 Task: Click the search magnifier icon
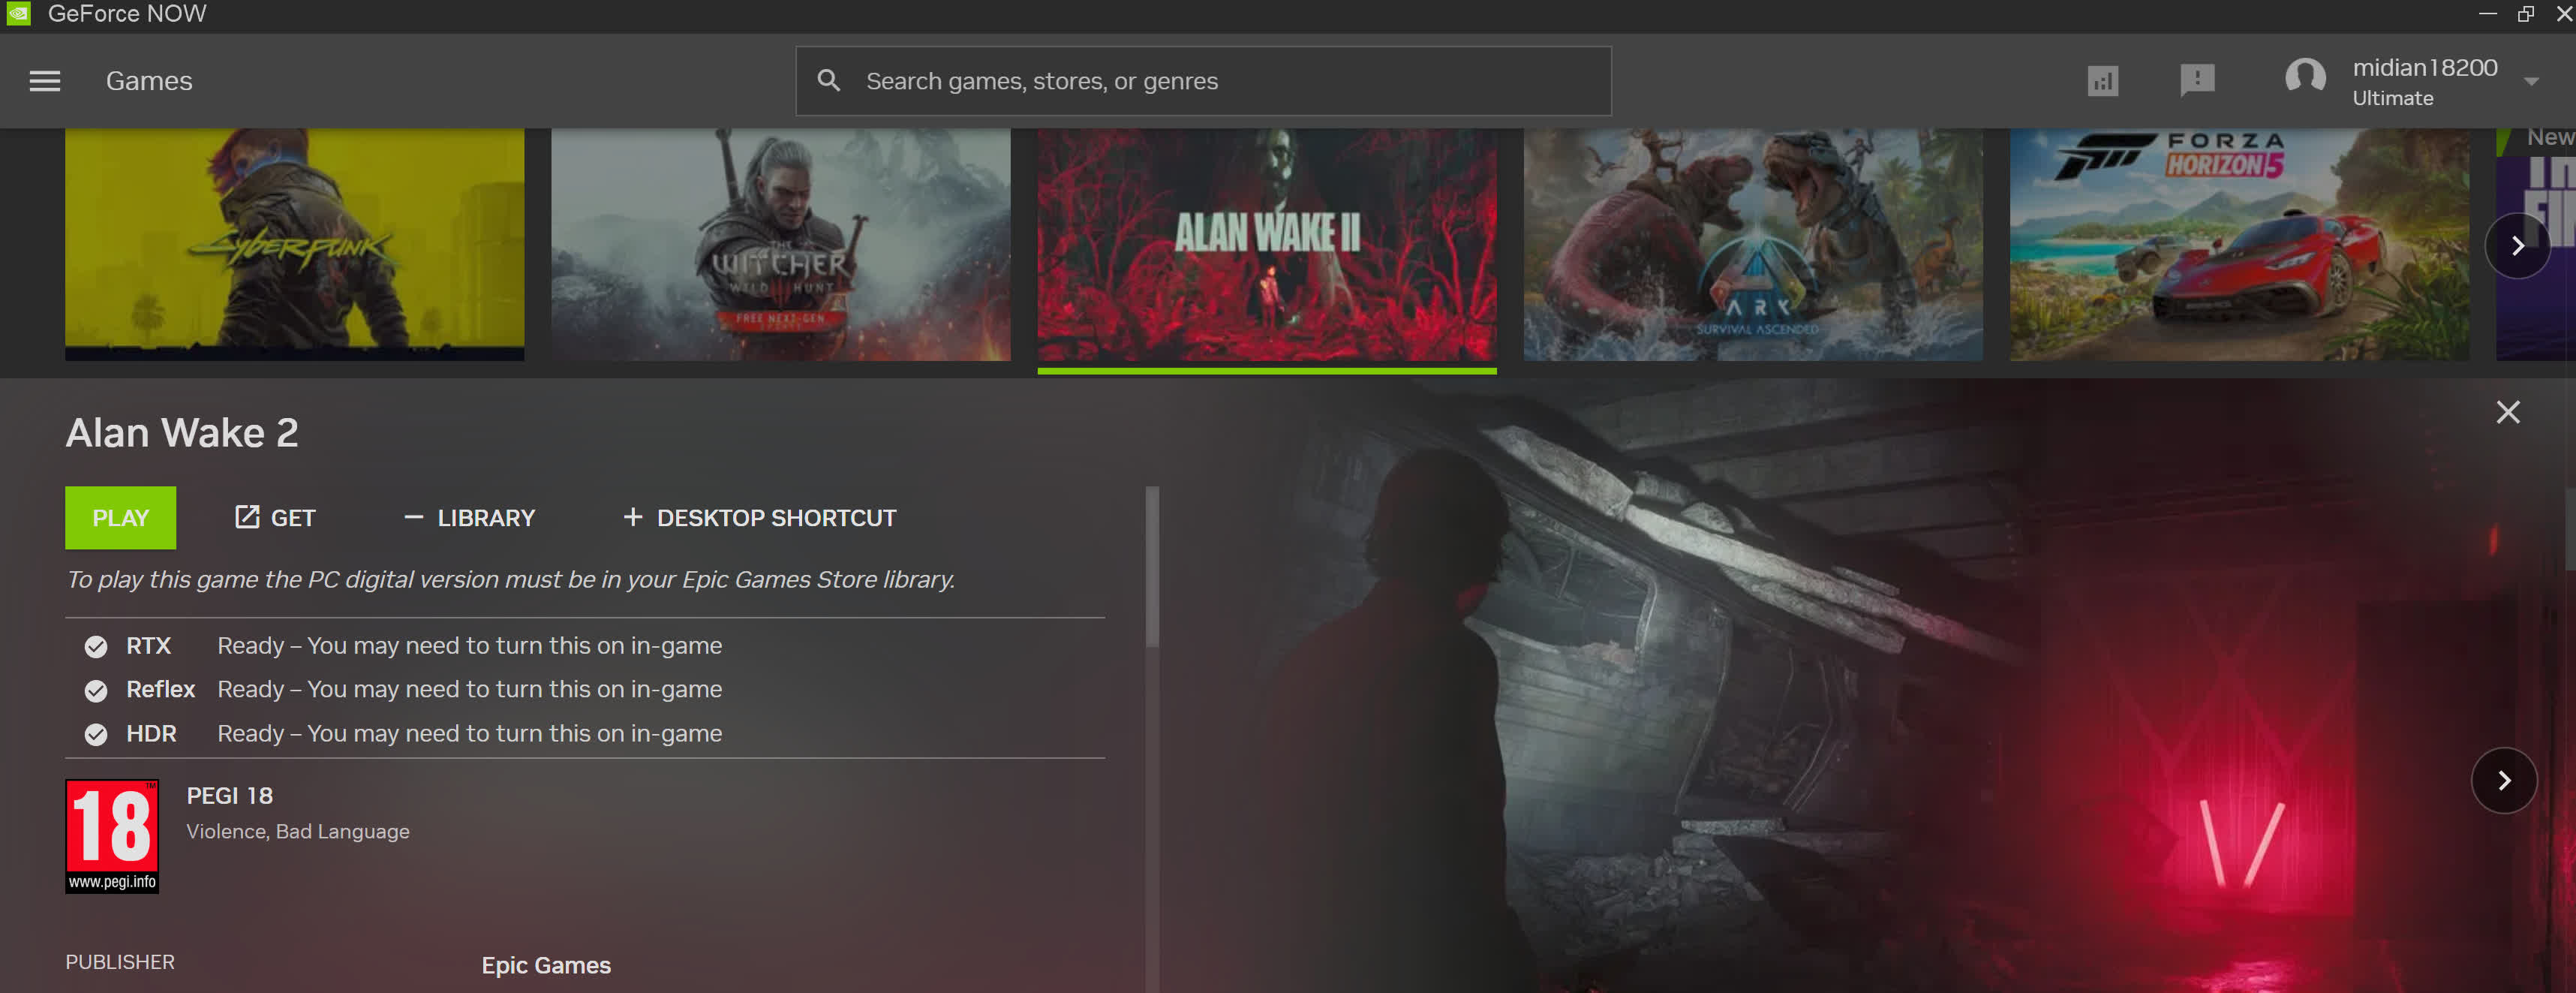click(828, 81)
